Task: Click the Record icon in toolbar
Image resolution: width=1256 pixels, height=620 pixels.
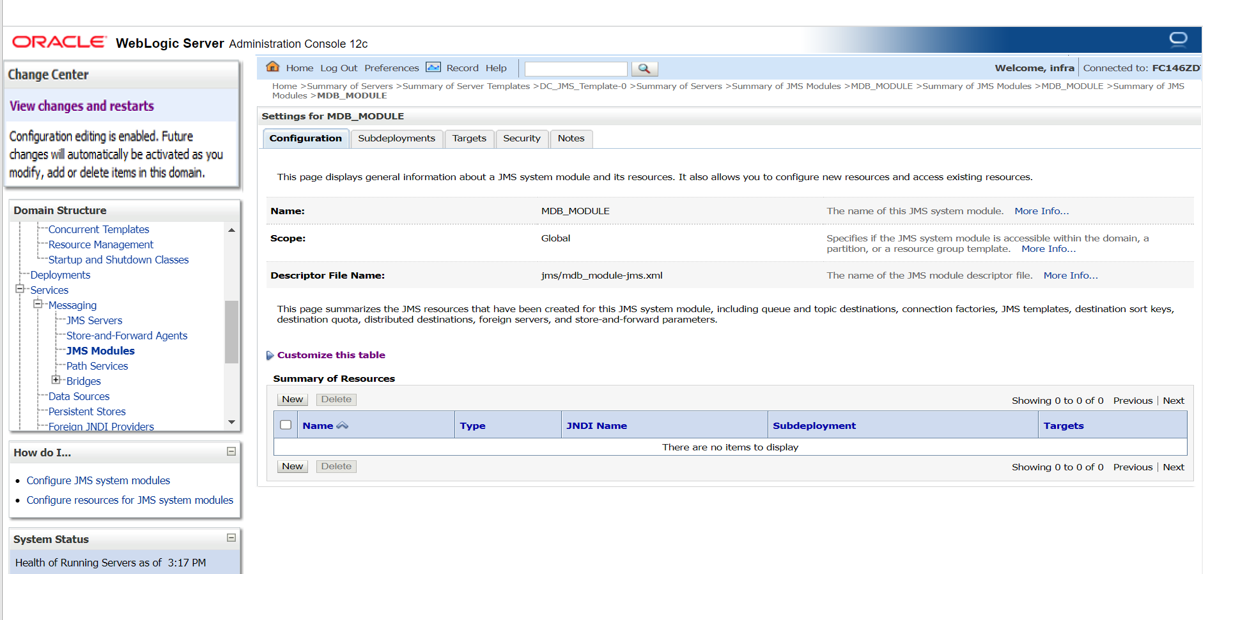Action: pyautogui.click(x=433, y=67)
